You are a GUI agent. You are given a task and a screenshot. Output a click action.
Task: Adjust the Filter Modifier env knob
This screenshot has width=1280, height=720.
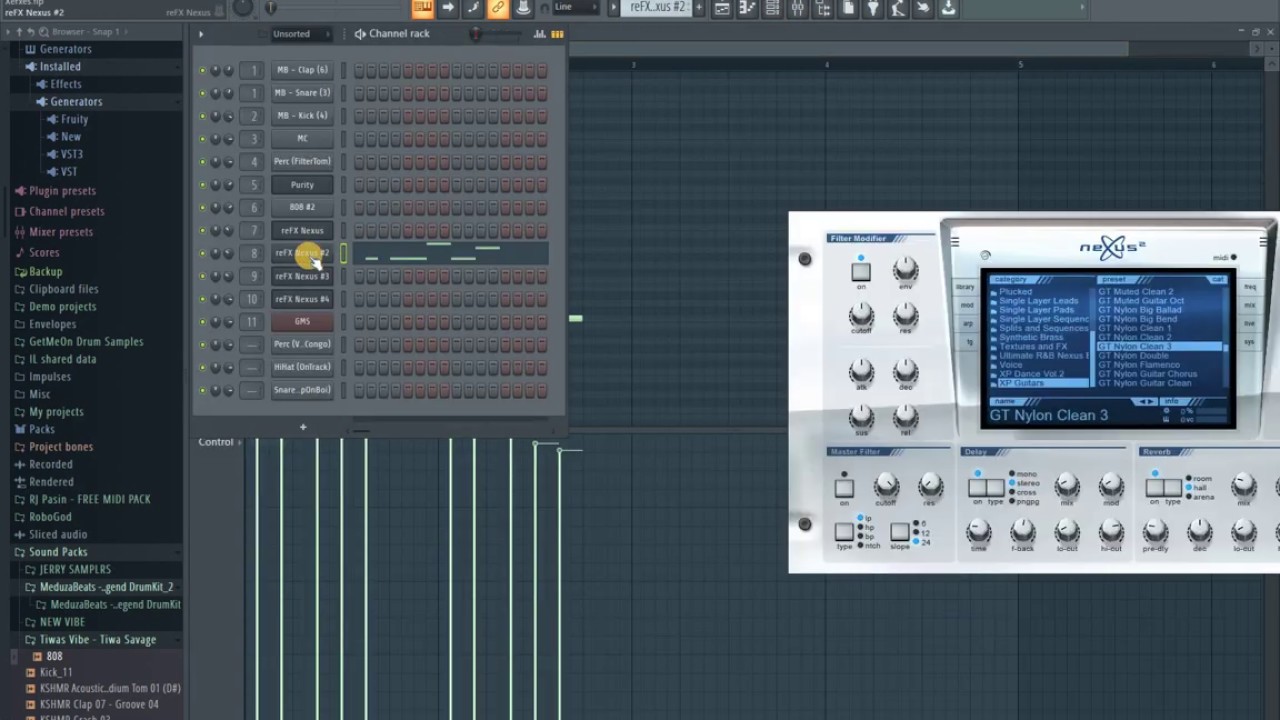(x=905, y=269)
